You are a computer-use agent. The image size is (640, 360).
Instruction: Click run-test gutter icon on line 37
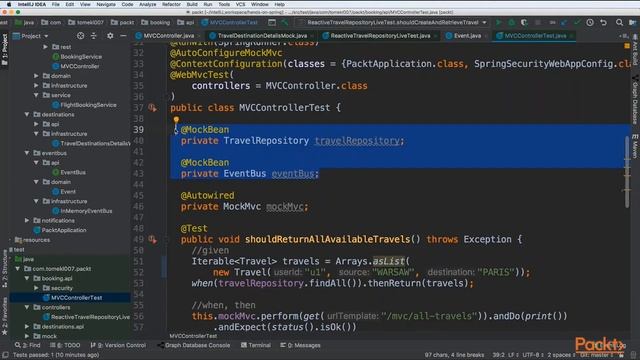(152, 107)
